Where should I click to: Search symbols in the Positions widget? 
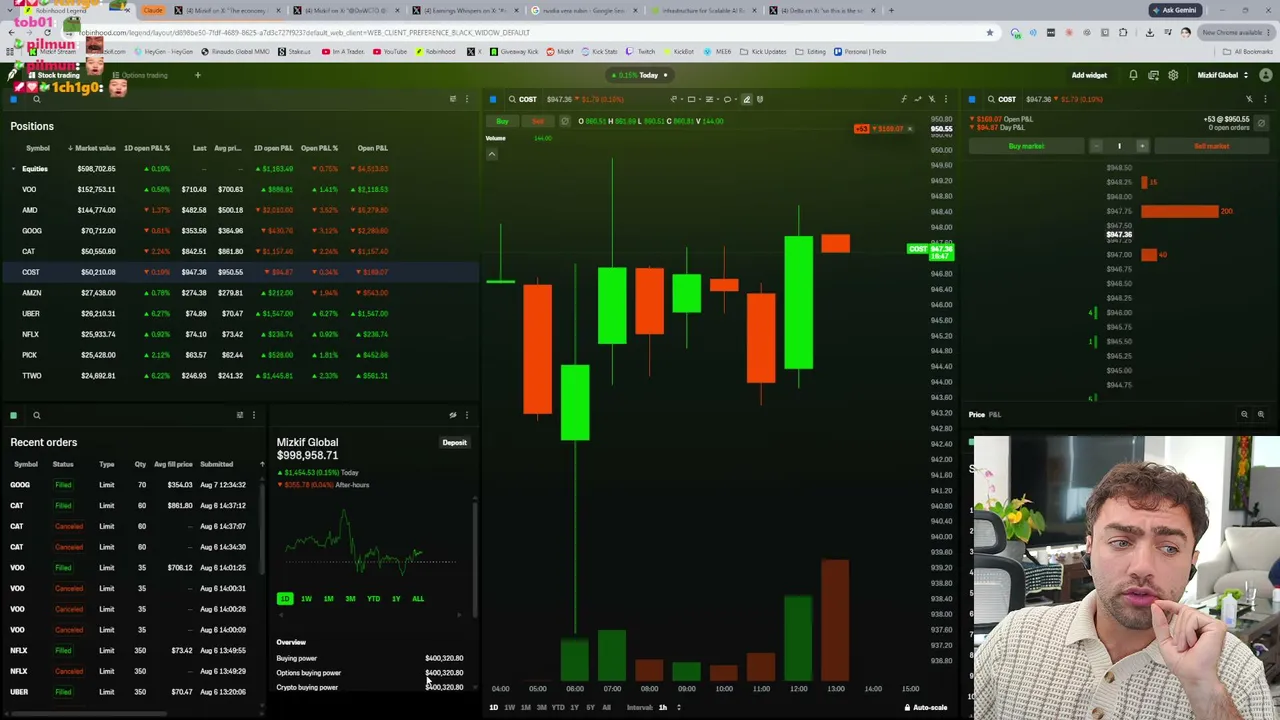point(37,99)
